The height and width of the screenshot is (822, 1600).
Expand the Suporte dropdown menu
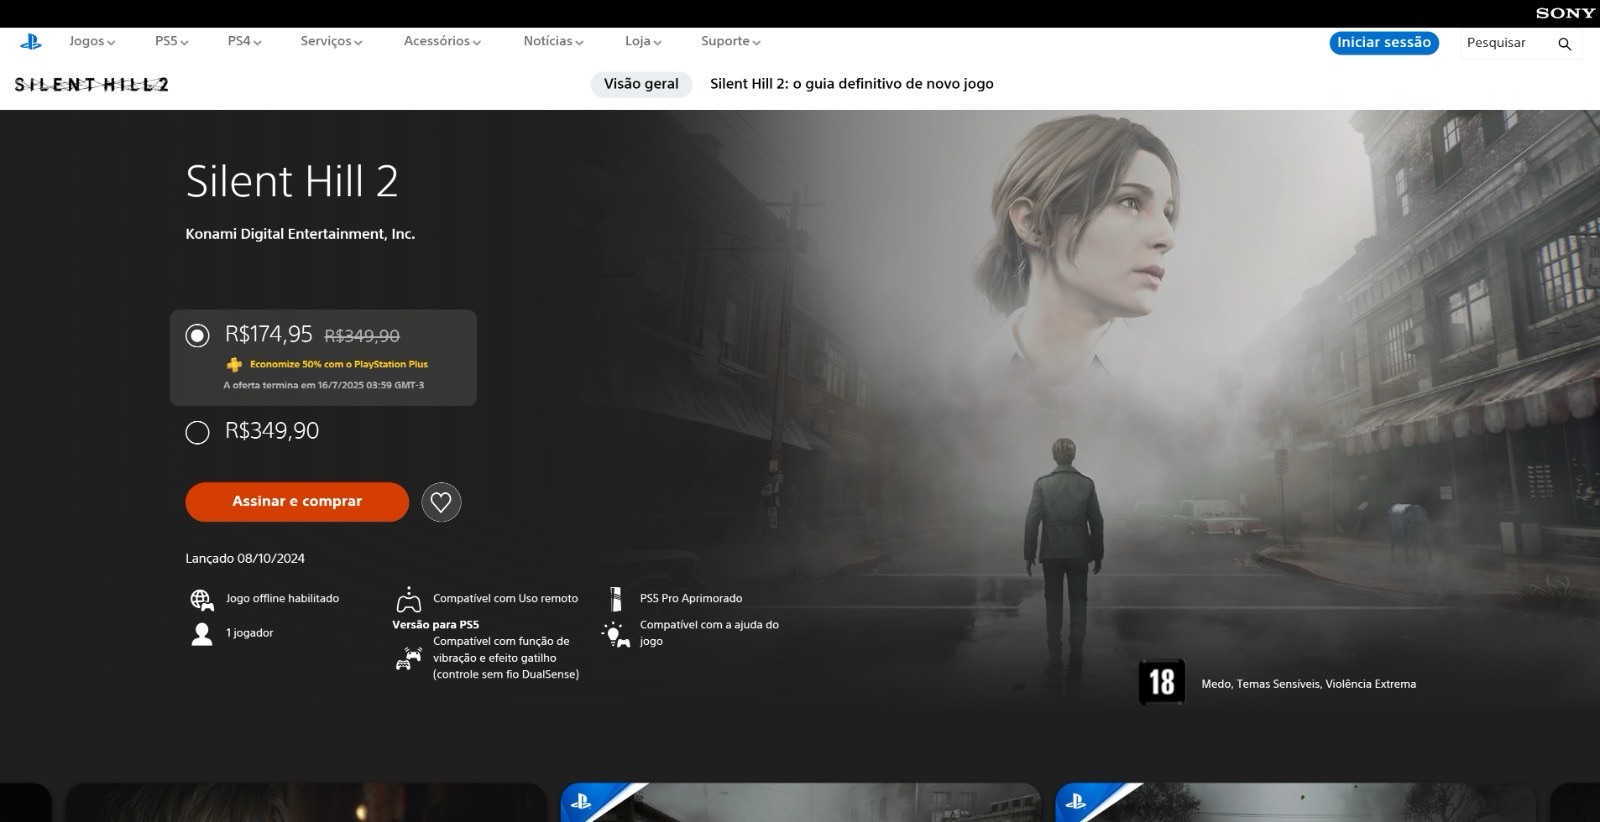pyautogui.click(x=731, y=41)
